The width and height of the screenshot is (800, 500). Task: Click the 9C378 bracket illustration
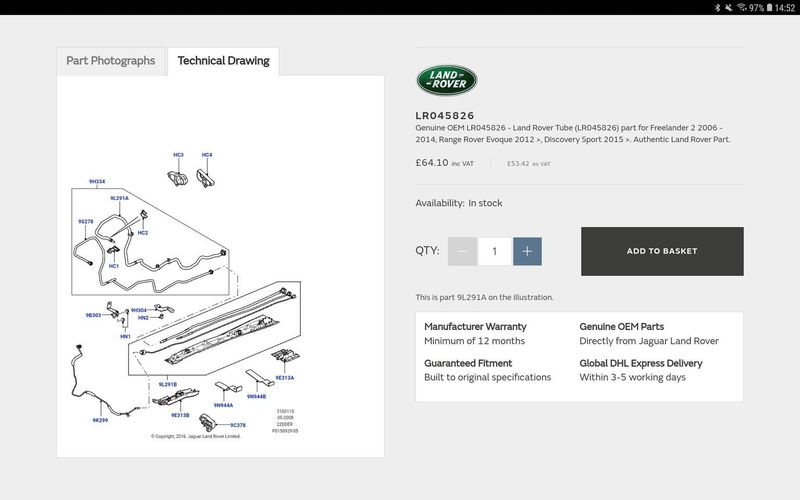click(208, 422)
